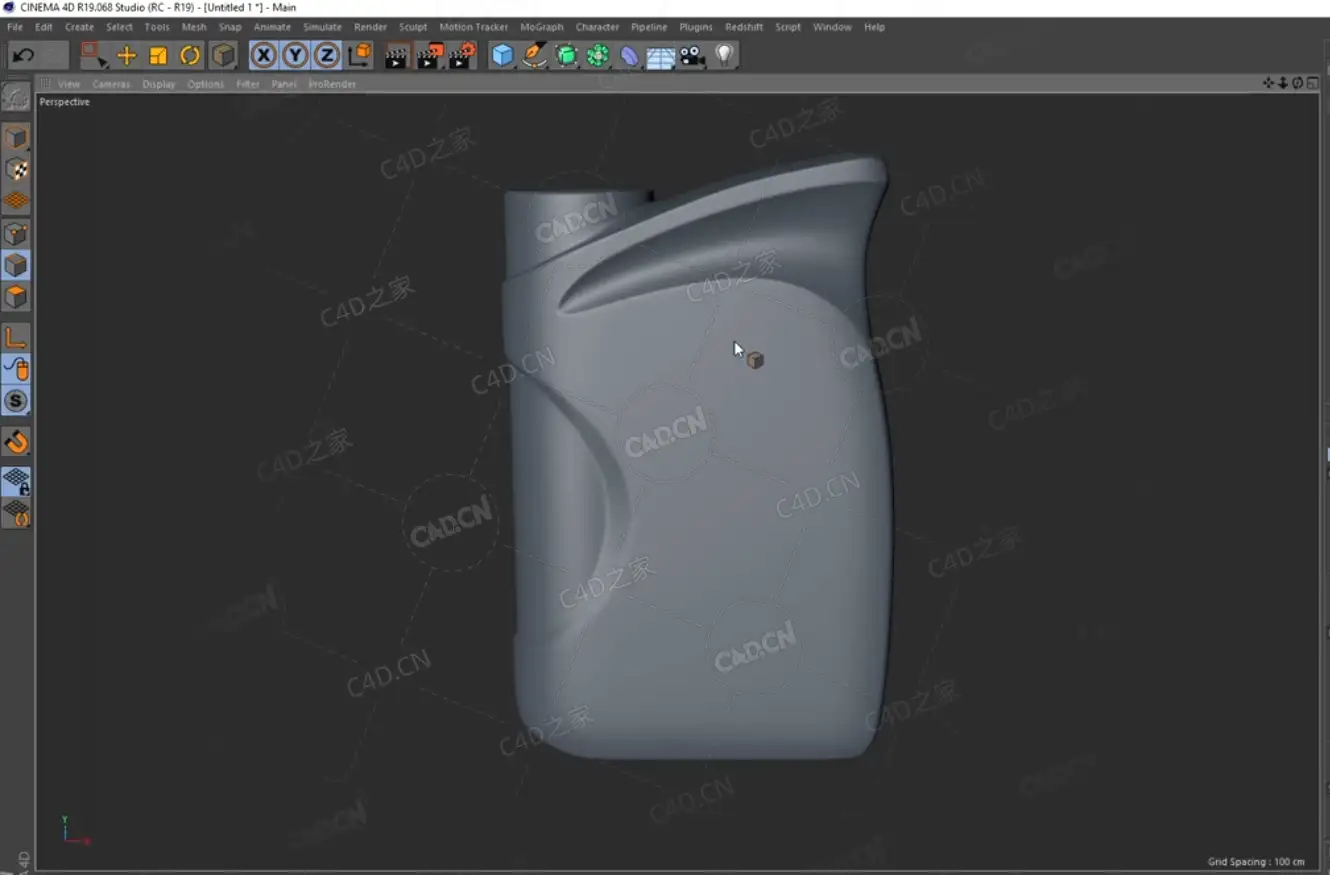This screenshot has height=875, width=1330.
Task: Open the Select menu
Action: coord(119,27)
